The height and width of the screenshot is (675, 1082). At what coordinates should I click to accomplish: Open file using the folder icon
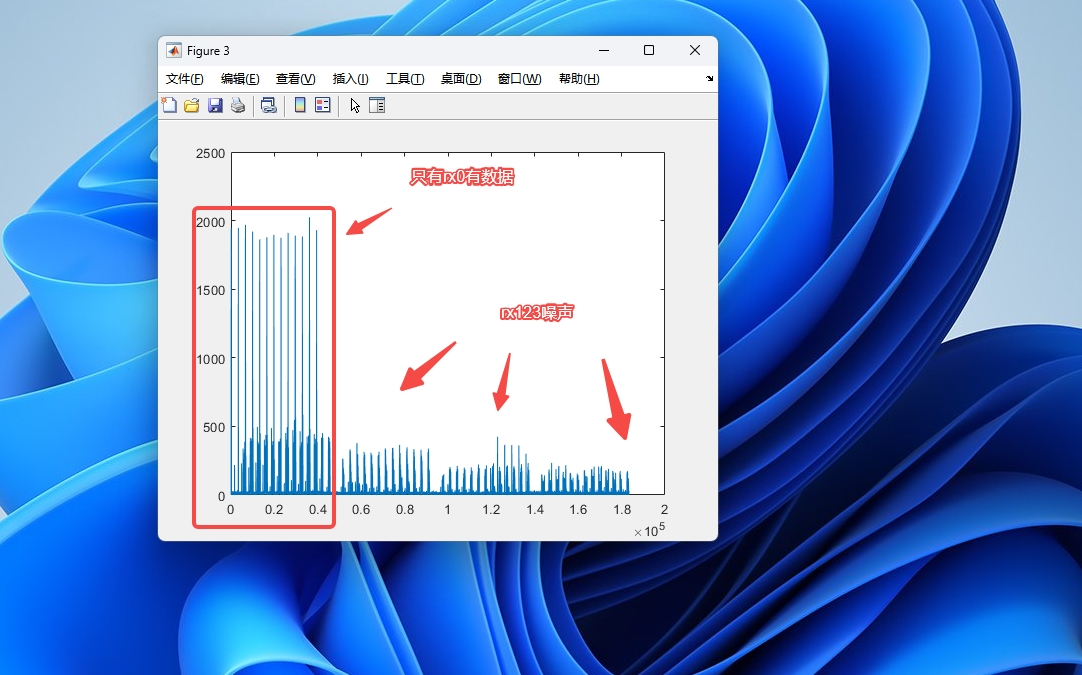tap(192, 106)
